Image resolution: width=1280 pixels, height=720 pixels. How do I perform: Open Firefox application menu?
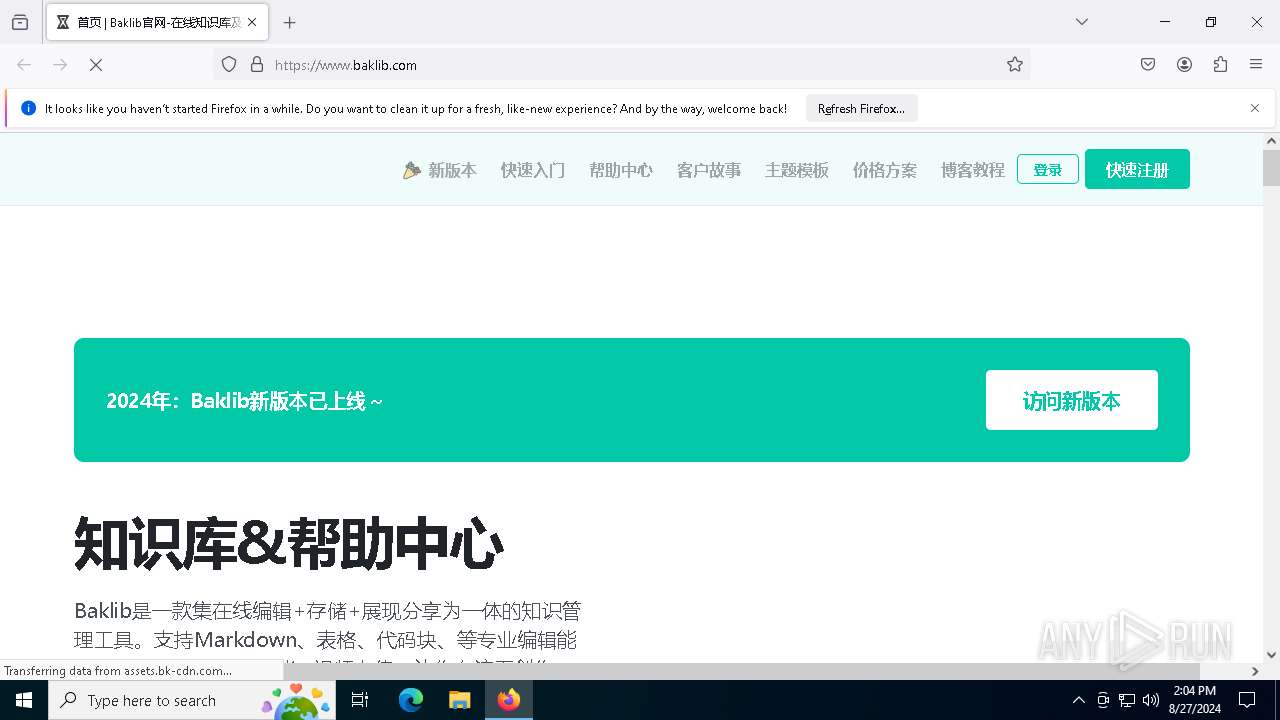pyautogui.click(x=1256, y=65)
